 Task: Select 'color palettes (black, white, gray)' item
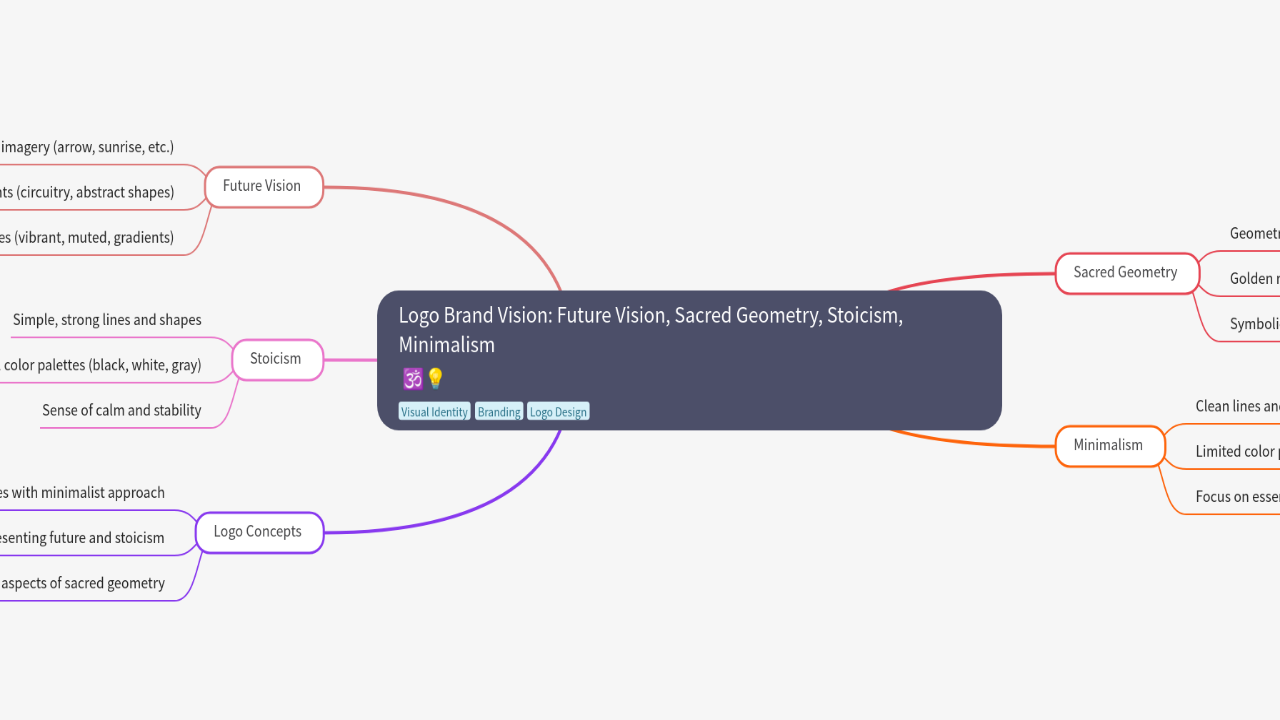pyautogui.click(x=101, y=365)
